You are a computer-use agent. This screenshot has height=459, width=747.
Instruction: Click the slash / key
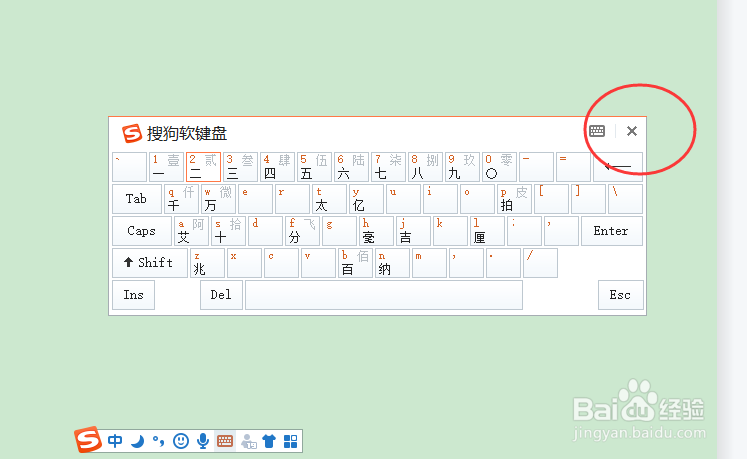coord(540,263)
